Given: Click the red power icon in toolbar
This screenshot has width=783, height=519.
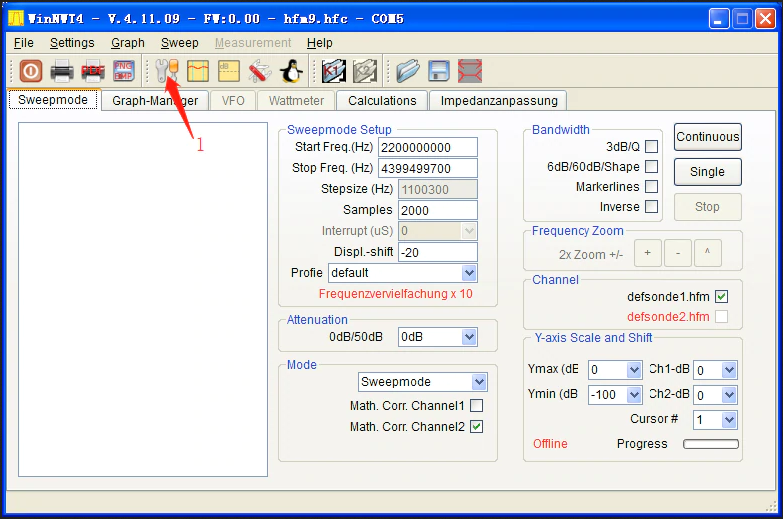Looking at the screenshot, I should 30,71.
